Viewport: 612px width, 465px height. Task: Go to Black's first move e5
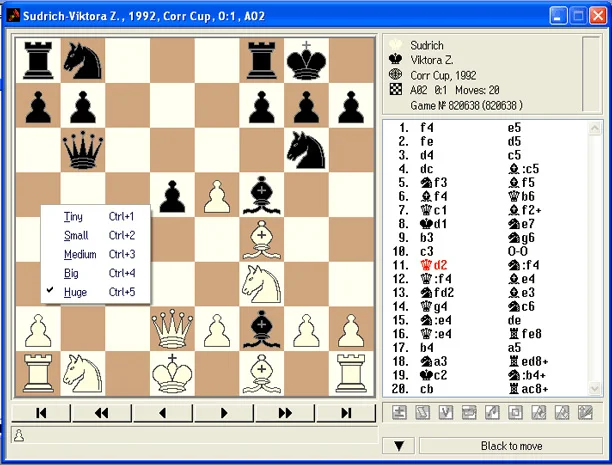pyautogui.click(x=514, y=128)
